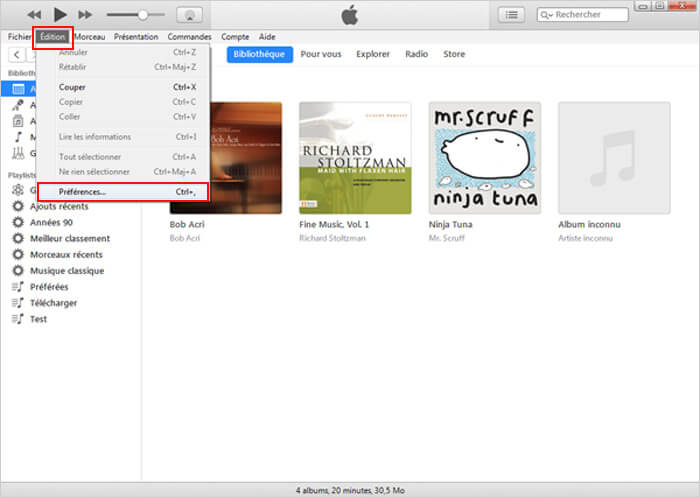700x498 pixels.
Task: Open the Présentation menu
Action: 136,37
